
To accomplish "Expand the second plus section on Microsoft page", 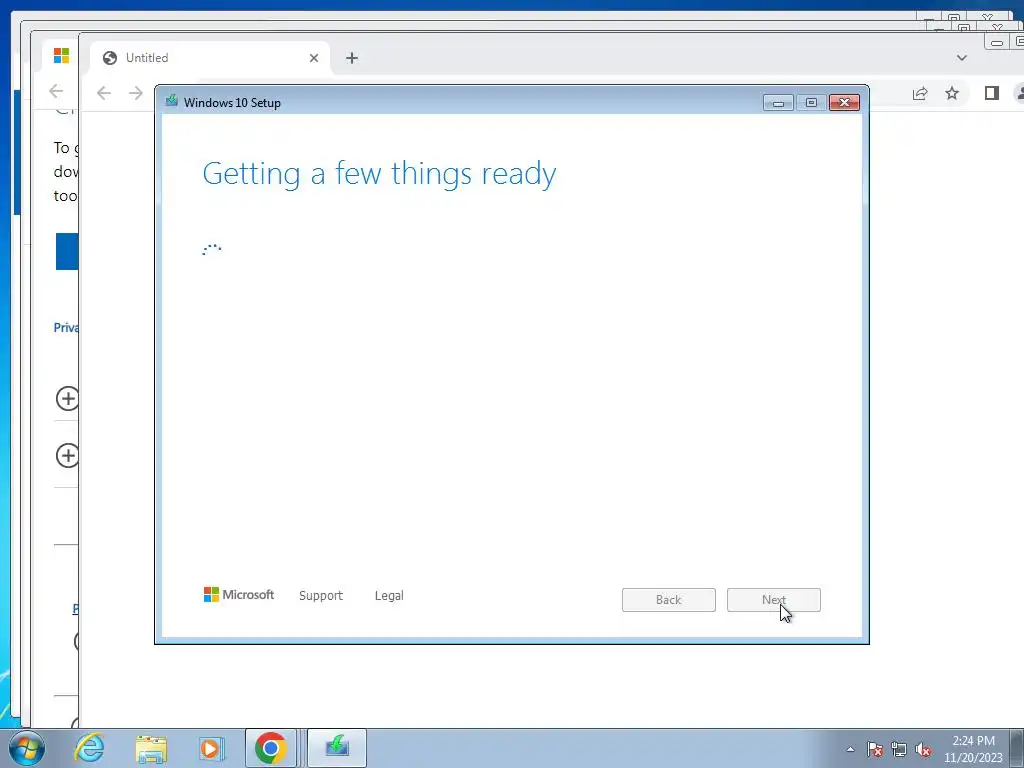I will 67,455.
